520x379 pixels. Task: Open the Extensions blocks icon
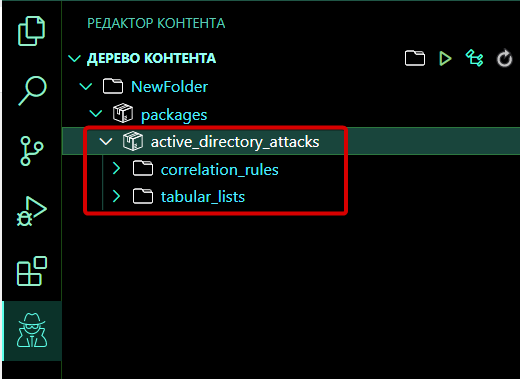[32, 271]
